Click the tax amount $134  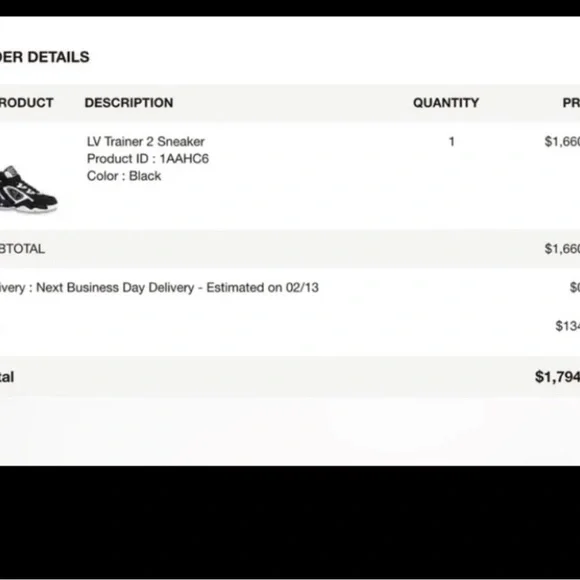point(568,326)
